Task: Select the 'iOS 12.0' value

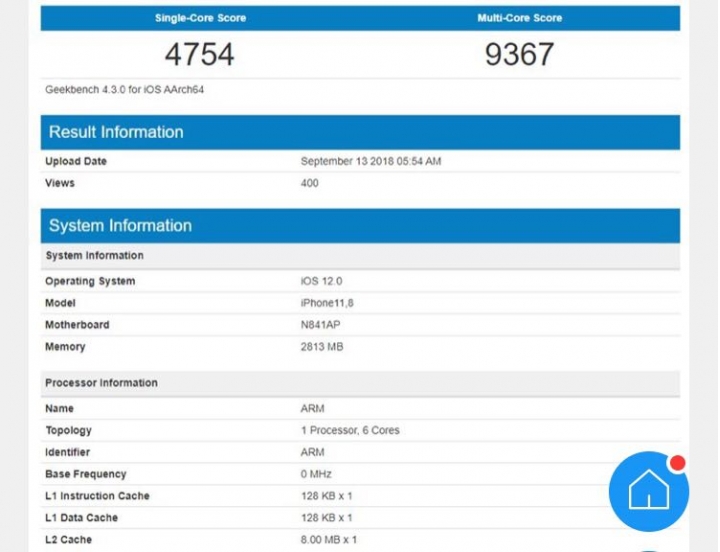Action: click(x=321, y=281)
